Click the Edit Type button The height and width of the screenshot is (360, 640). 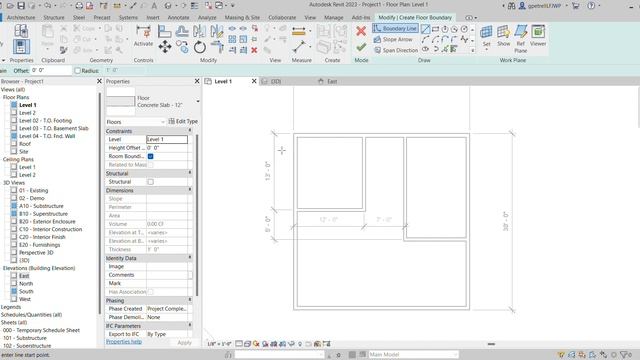pos(183,121)
